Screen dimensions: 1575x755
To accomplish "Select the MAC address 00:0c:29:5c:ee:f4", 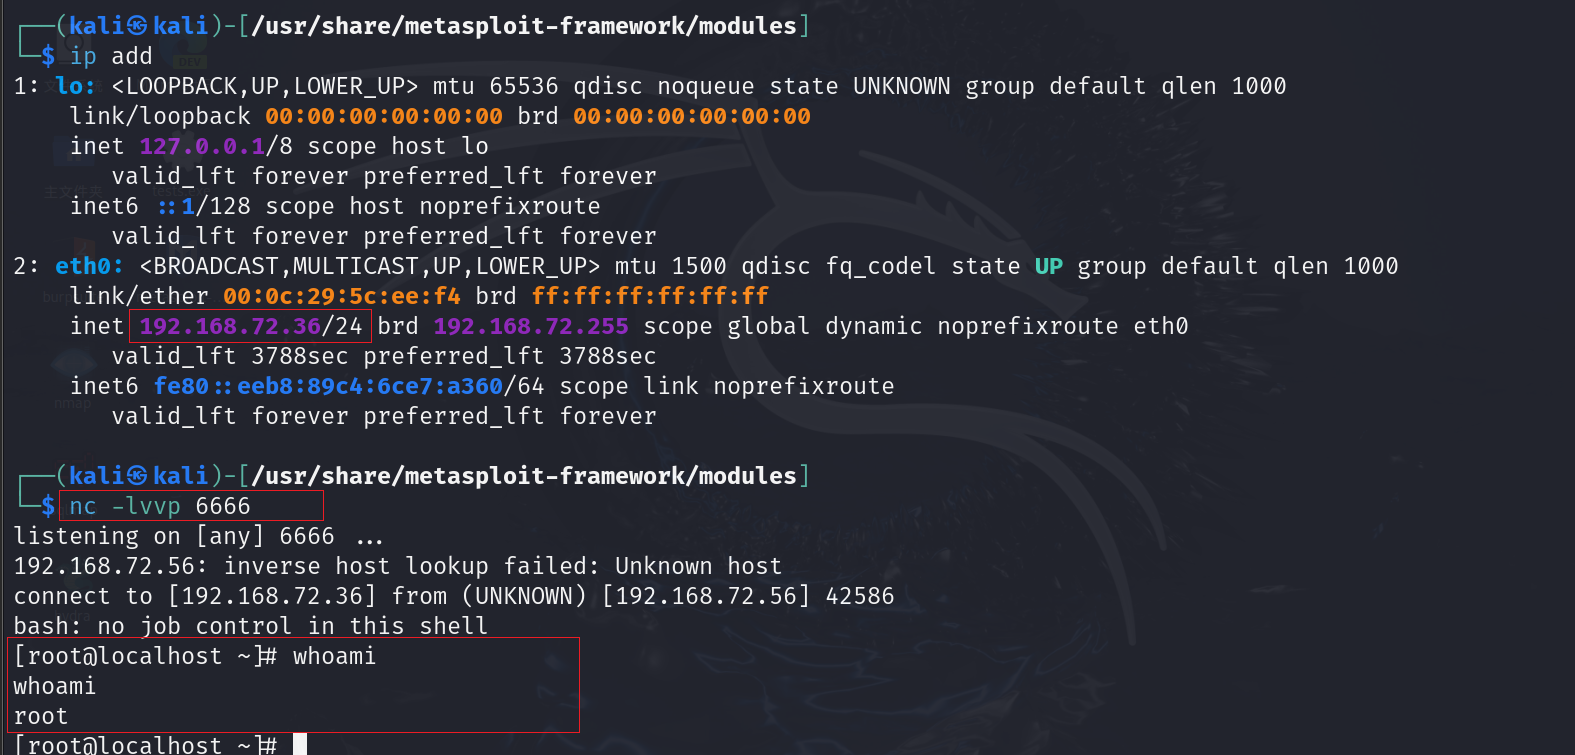I will 342,296.
